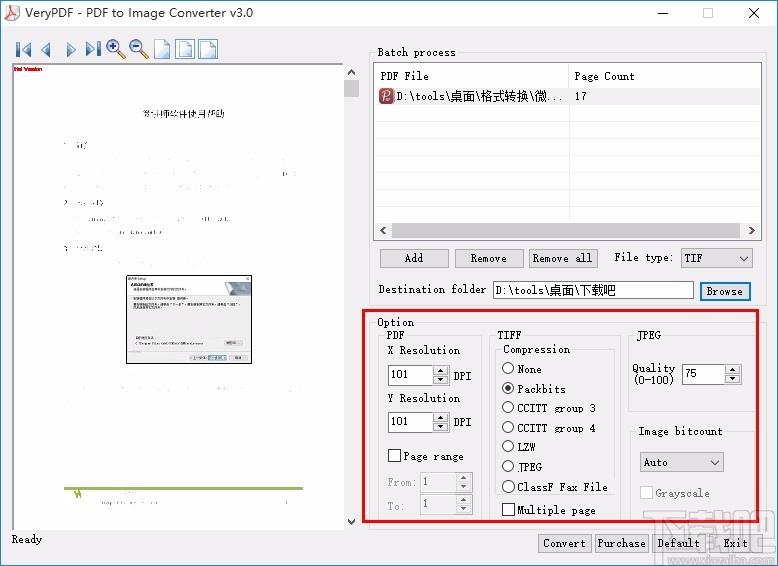This screenshot has height=566, width=778.
Task: Decrease page range To value
Action: (463, 508)
